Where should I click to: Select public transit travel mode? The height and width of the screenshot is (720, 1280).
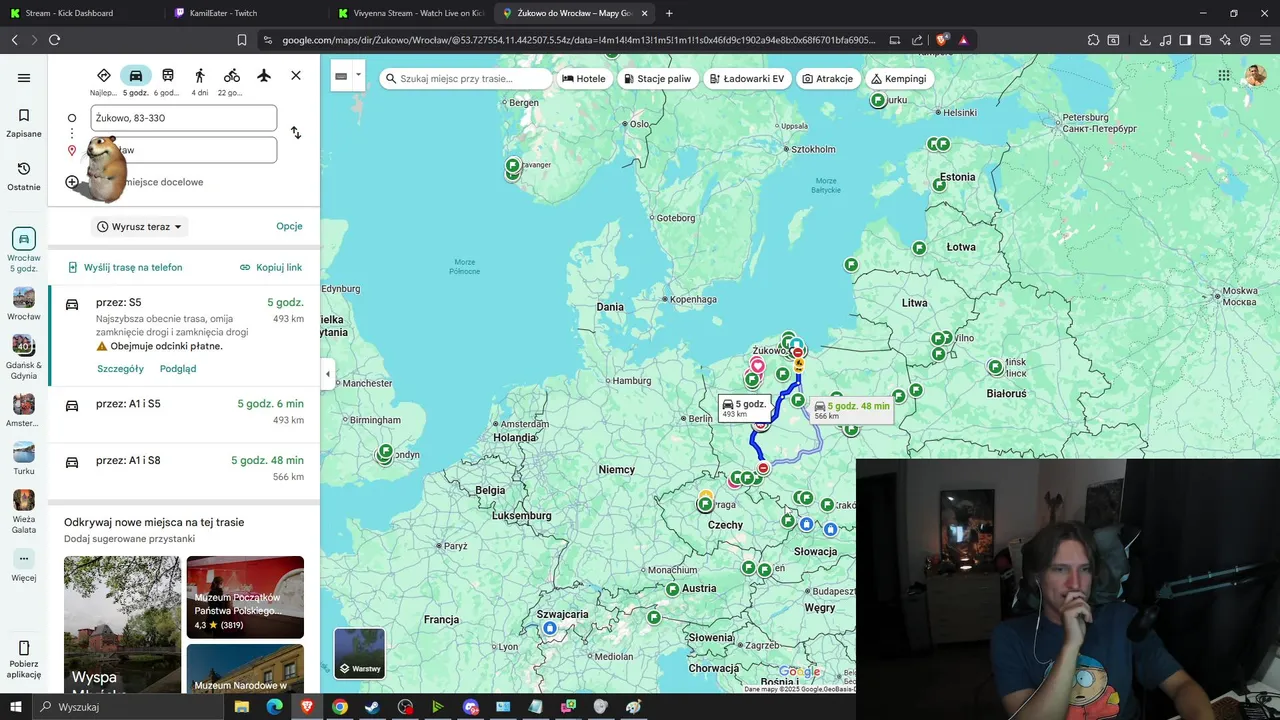[168, 76]
